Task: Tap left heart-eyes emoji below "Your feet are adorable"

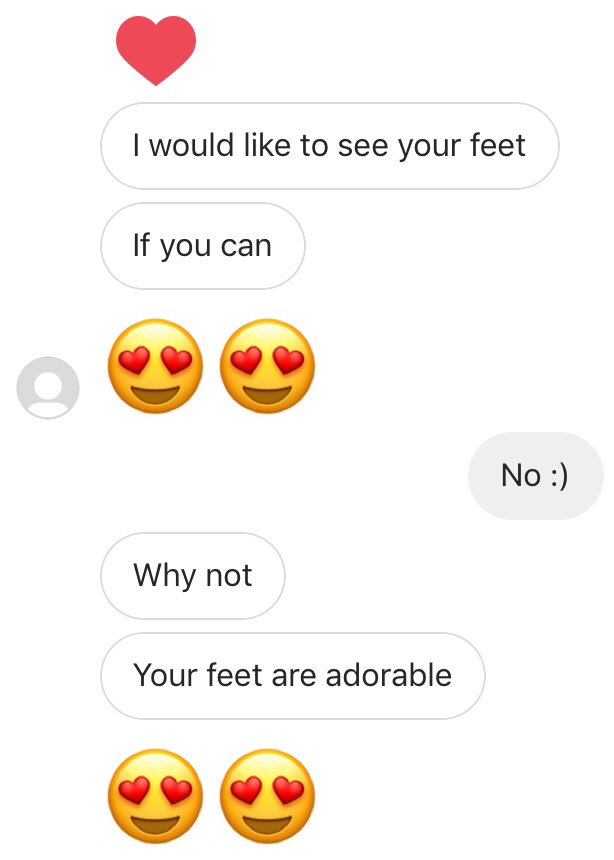Action: (x=155, y=795)
